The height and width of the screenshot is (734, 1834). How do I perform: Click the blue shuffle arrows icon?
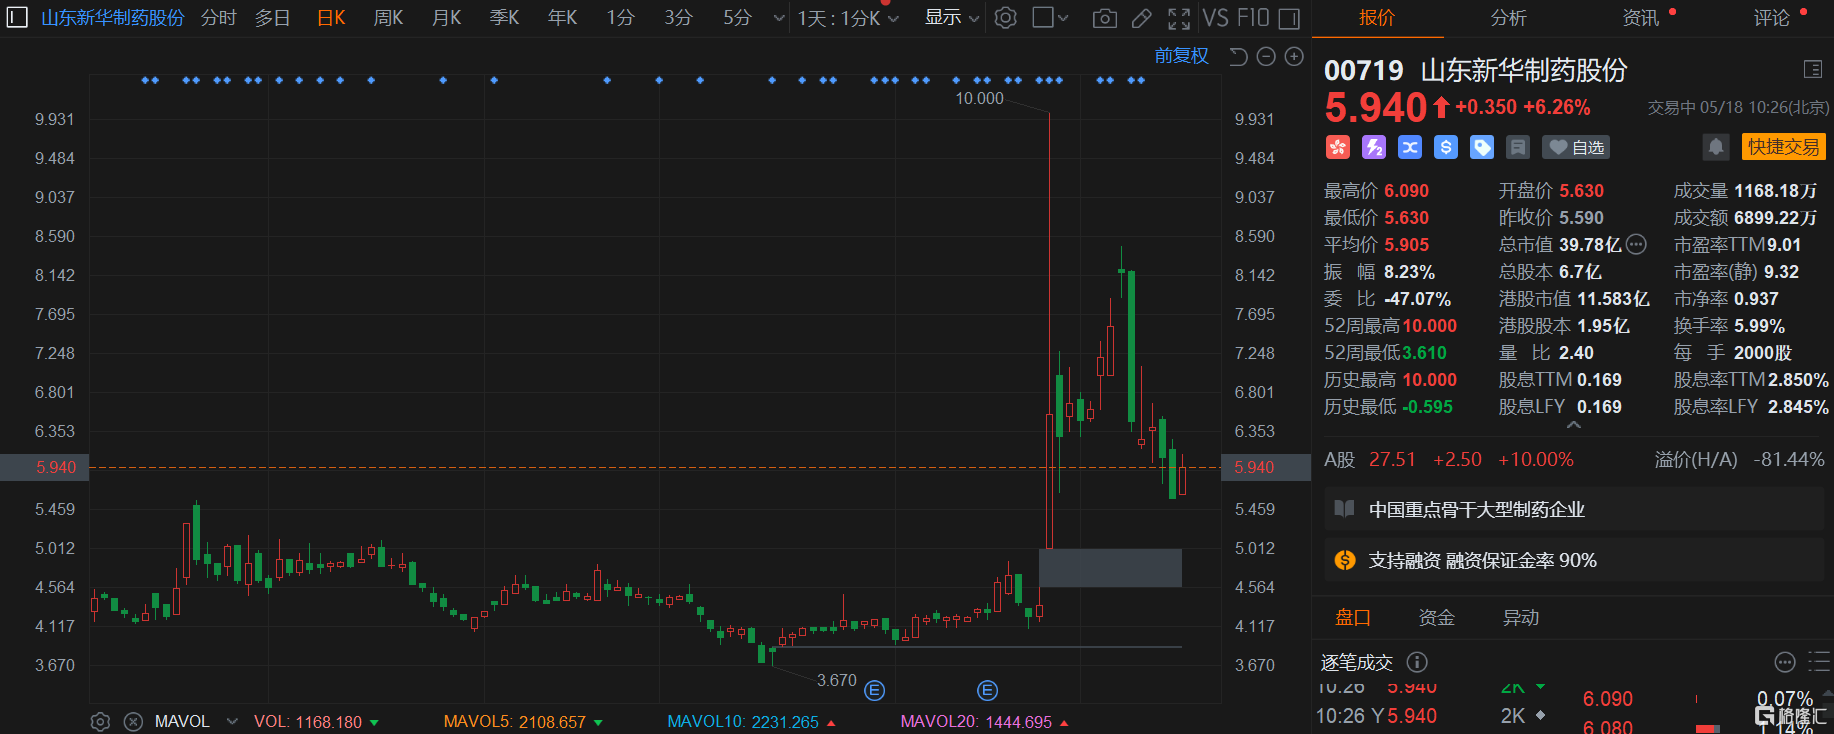coord(1410,148)
